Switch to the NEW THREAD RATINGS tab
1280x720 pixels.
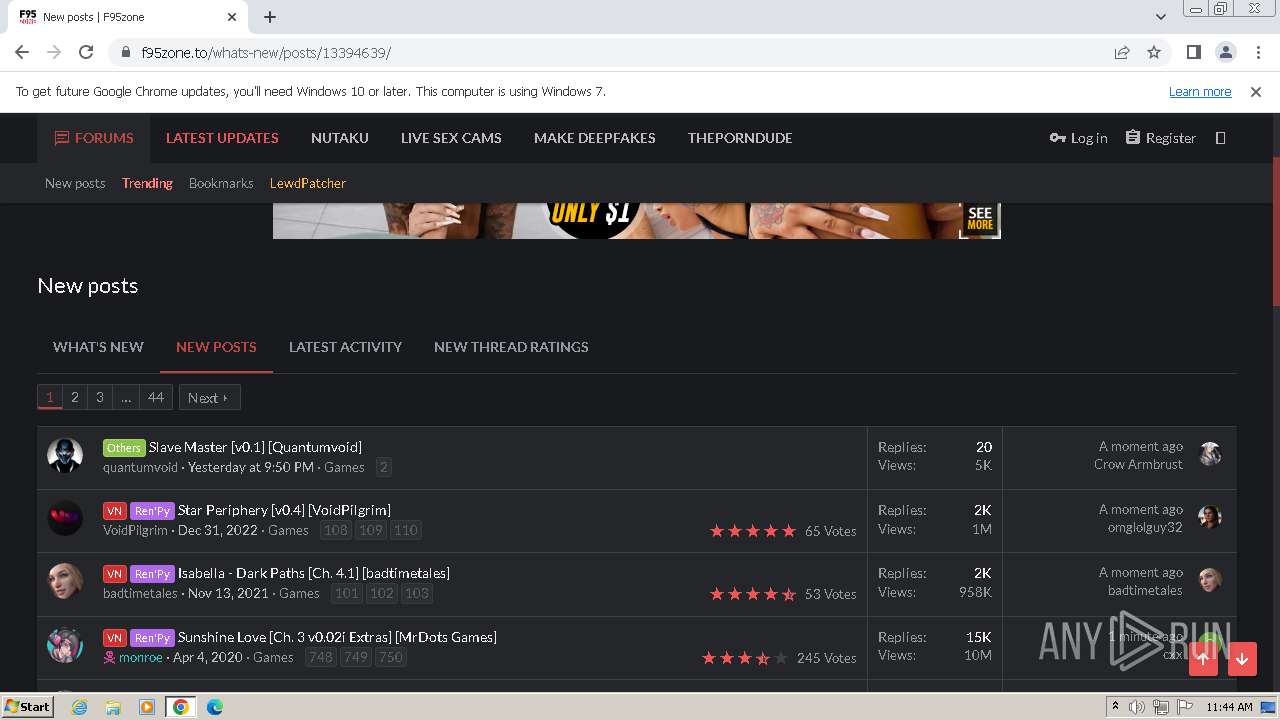pyautogui.click(x=511, y=347)
